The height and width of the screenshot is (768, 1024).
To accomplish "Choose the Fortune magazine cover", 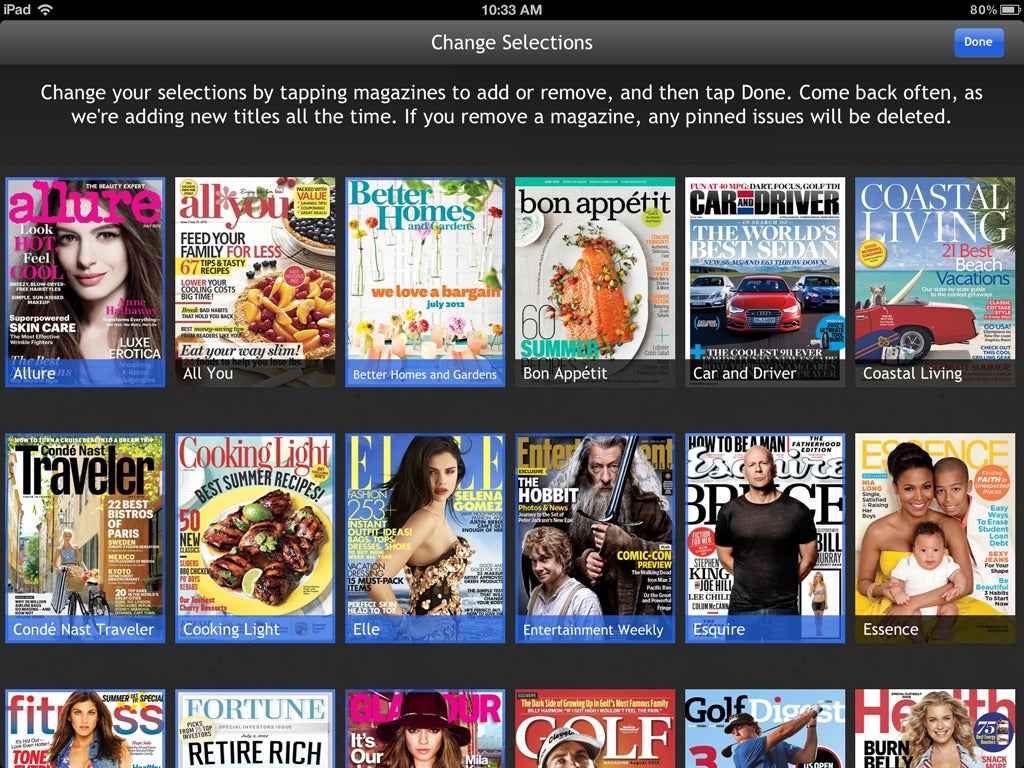I will click(x=255, y=729).
